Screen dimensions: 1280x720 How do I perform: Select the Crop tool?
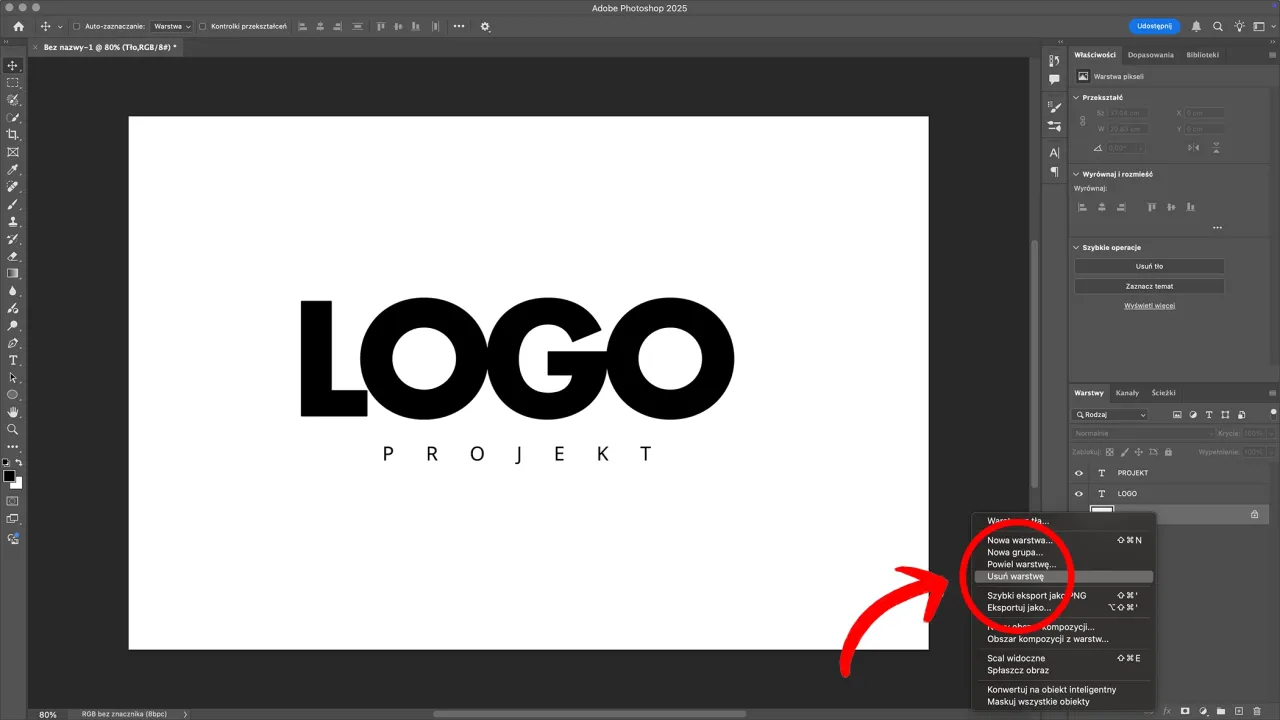click(x=13, y=135)
